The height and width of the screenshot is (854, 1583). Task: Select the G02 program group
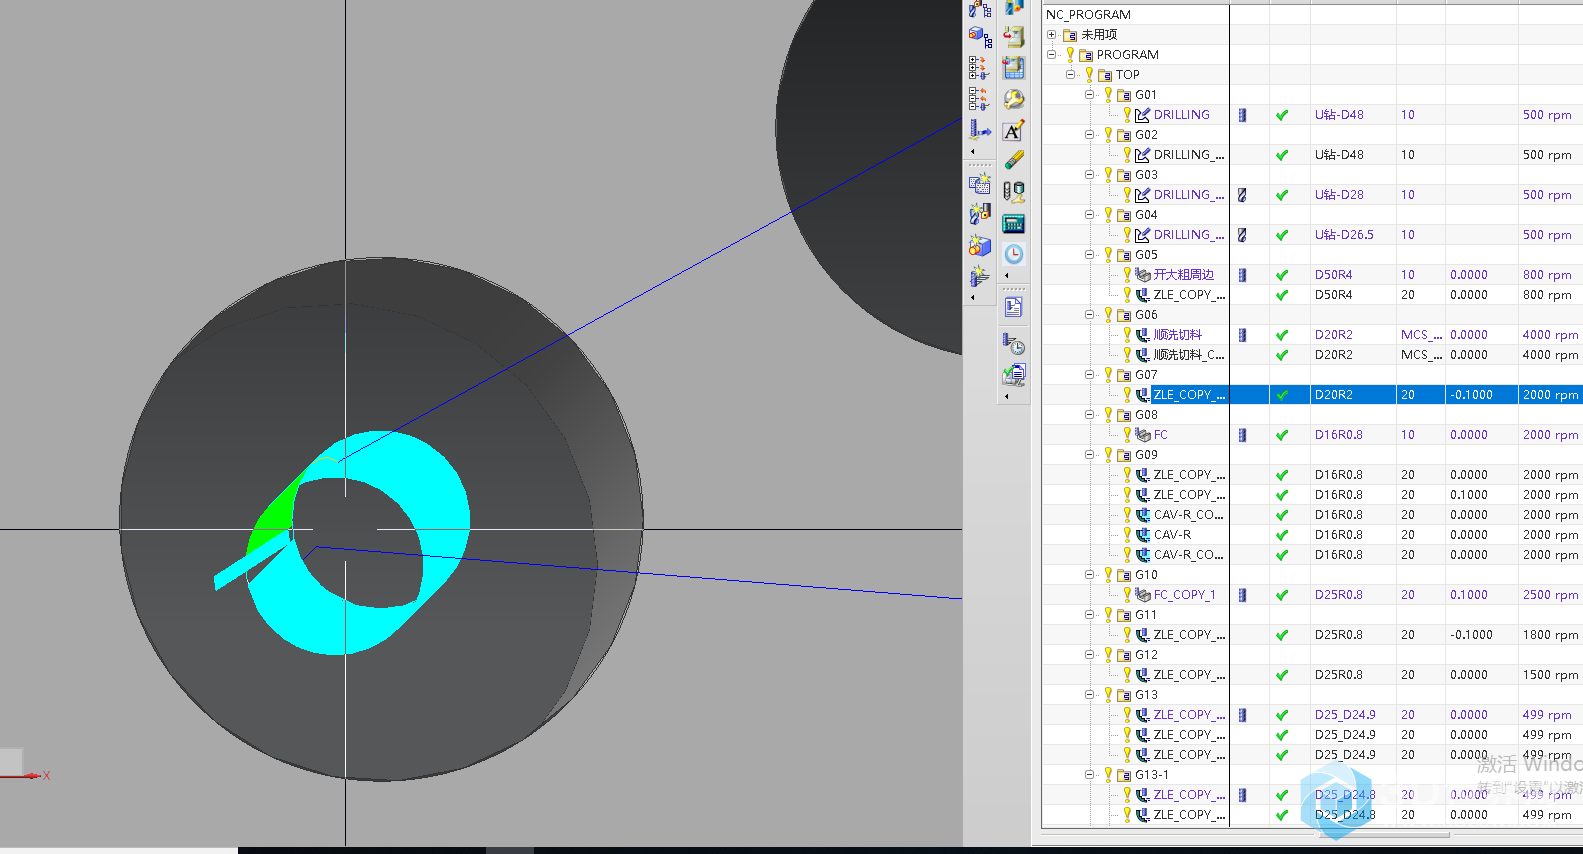1146,135
